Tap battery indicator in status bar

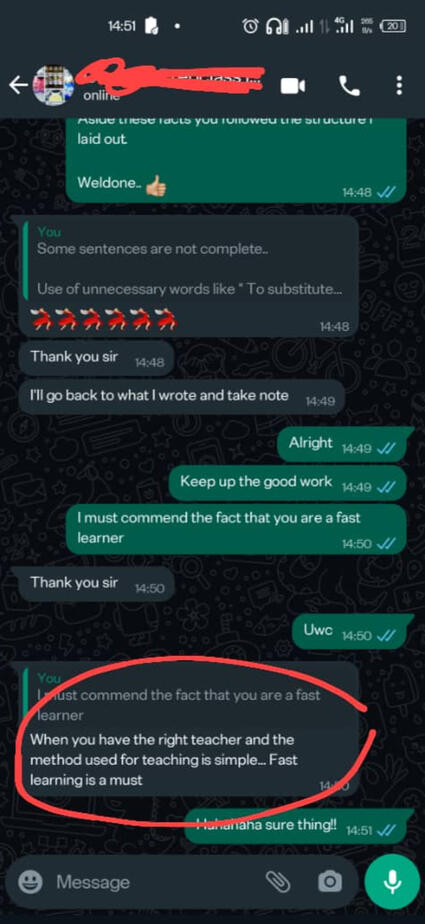click(x=393, y=27)
